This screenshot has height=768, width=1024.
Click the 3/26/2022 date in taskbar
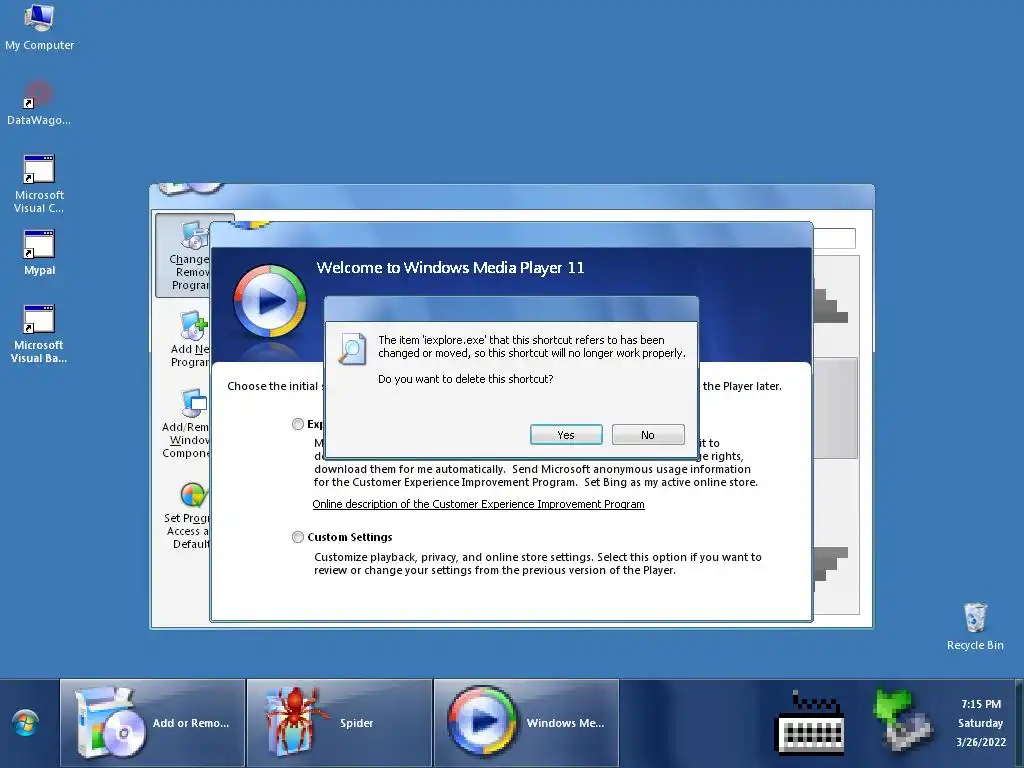pyautogui.click(x=981, y=742)
